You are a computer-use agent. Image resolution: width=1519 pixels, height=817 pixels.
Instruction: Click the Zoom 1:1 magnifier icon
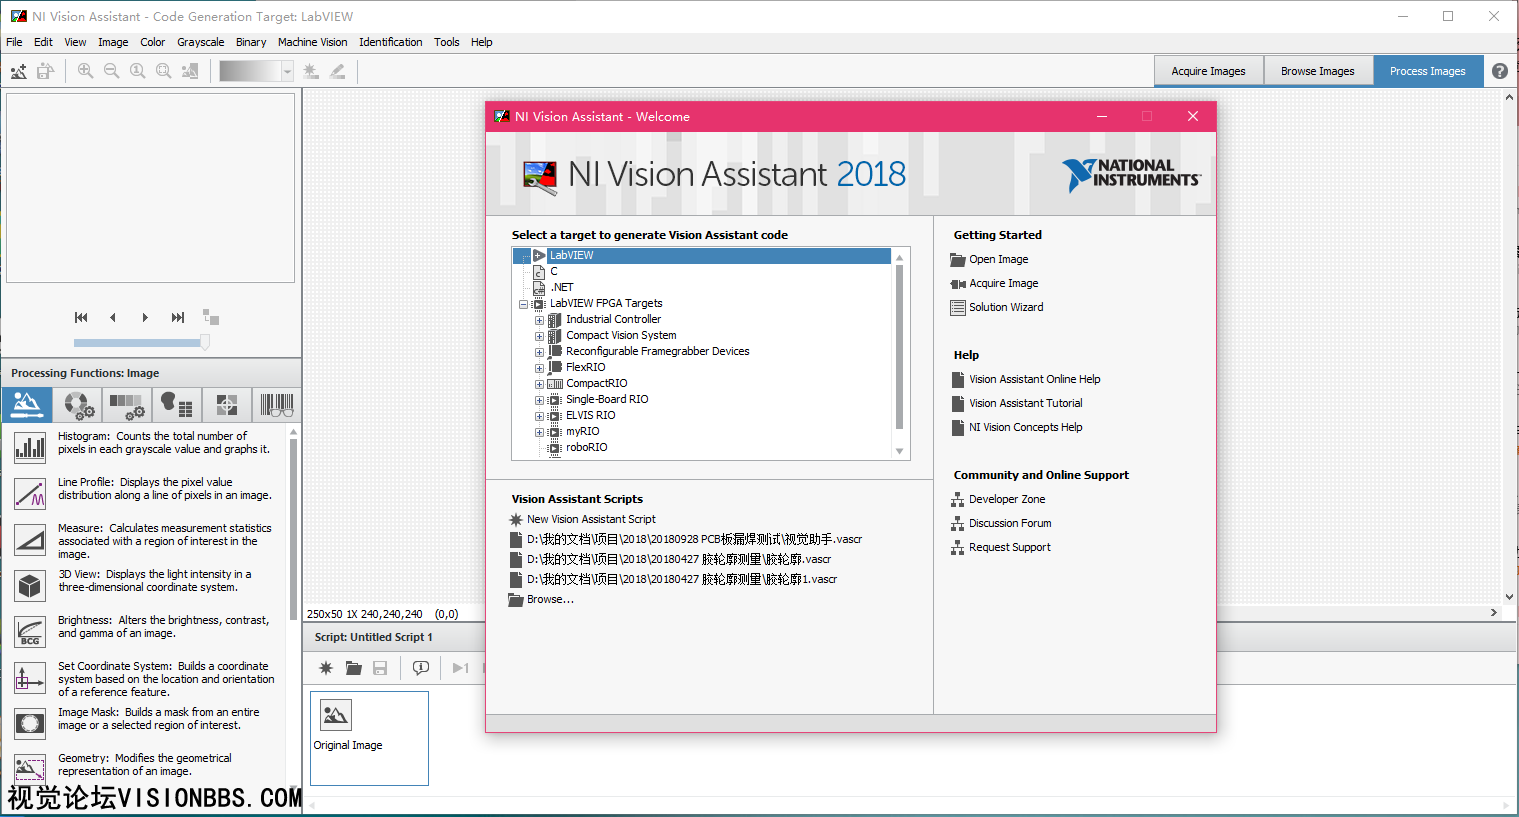coord(137,71)
